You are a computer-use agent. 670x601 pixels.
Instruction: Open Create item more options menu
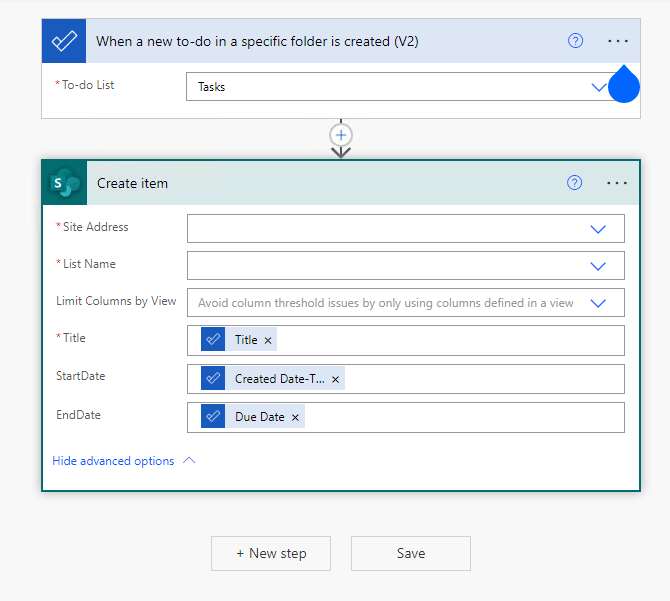click(x=617, y=183)
